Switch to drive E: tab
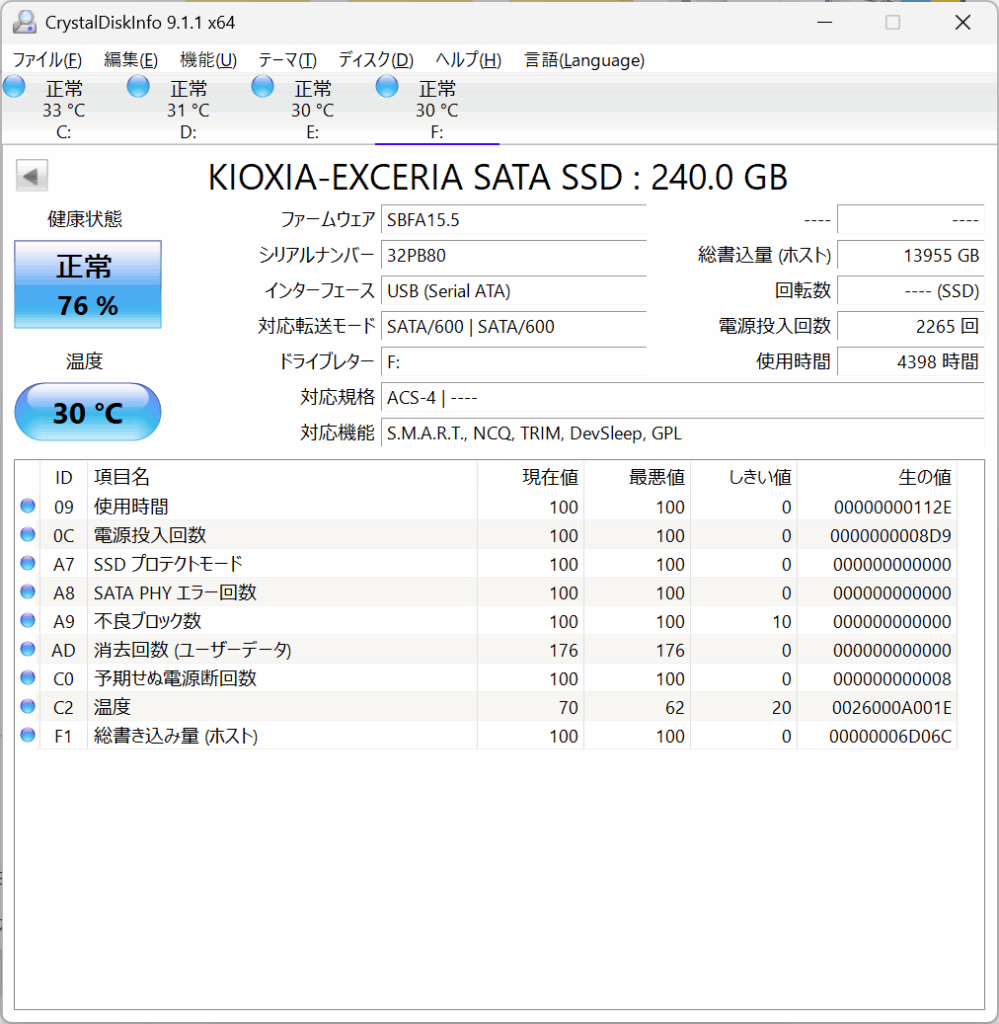Viewport: 999px width, 1024px height. (x=313, y=109)
